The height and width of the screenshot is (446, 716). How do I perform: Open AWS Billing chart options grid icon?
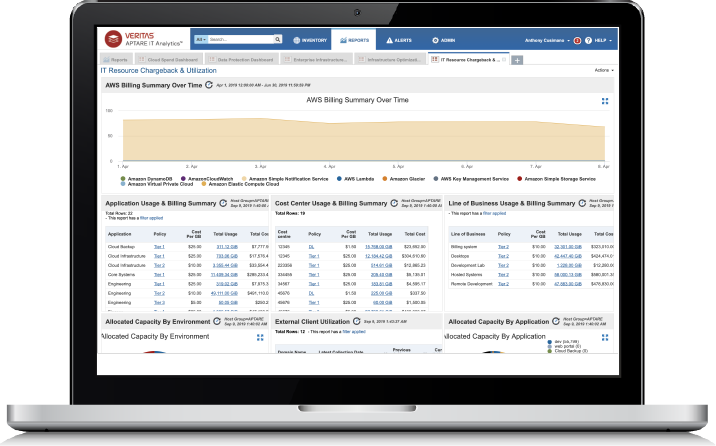(x=605, y=101)
